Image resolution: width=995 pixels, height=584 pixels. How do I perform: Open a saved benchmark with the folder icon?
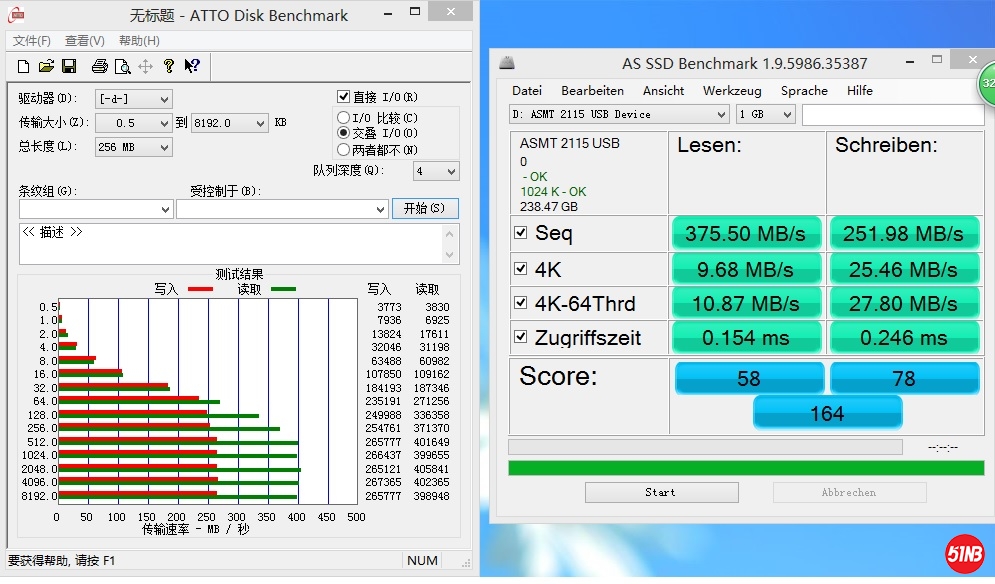coord(46,66)
